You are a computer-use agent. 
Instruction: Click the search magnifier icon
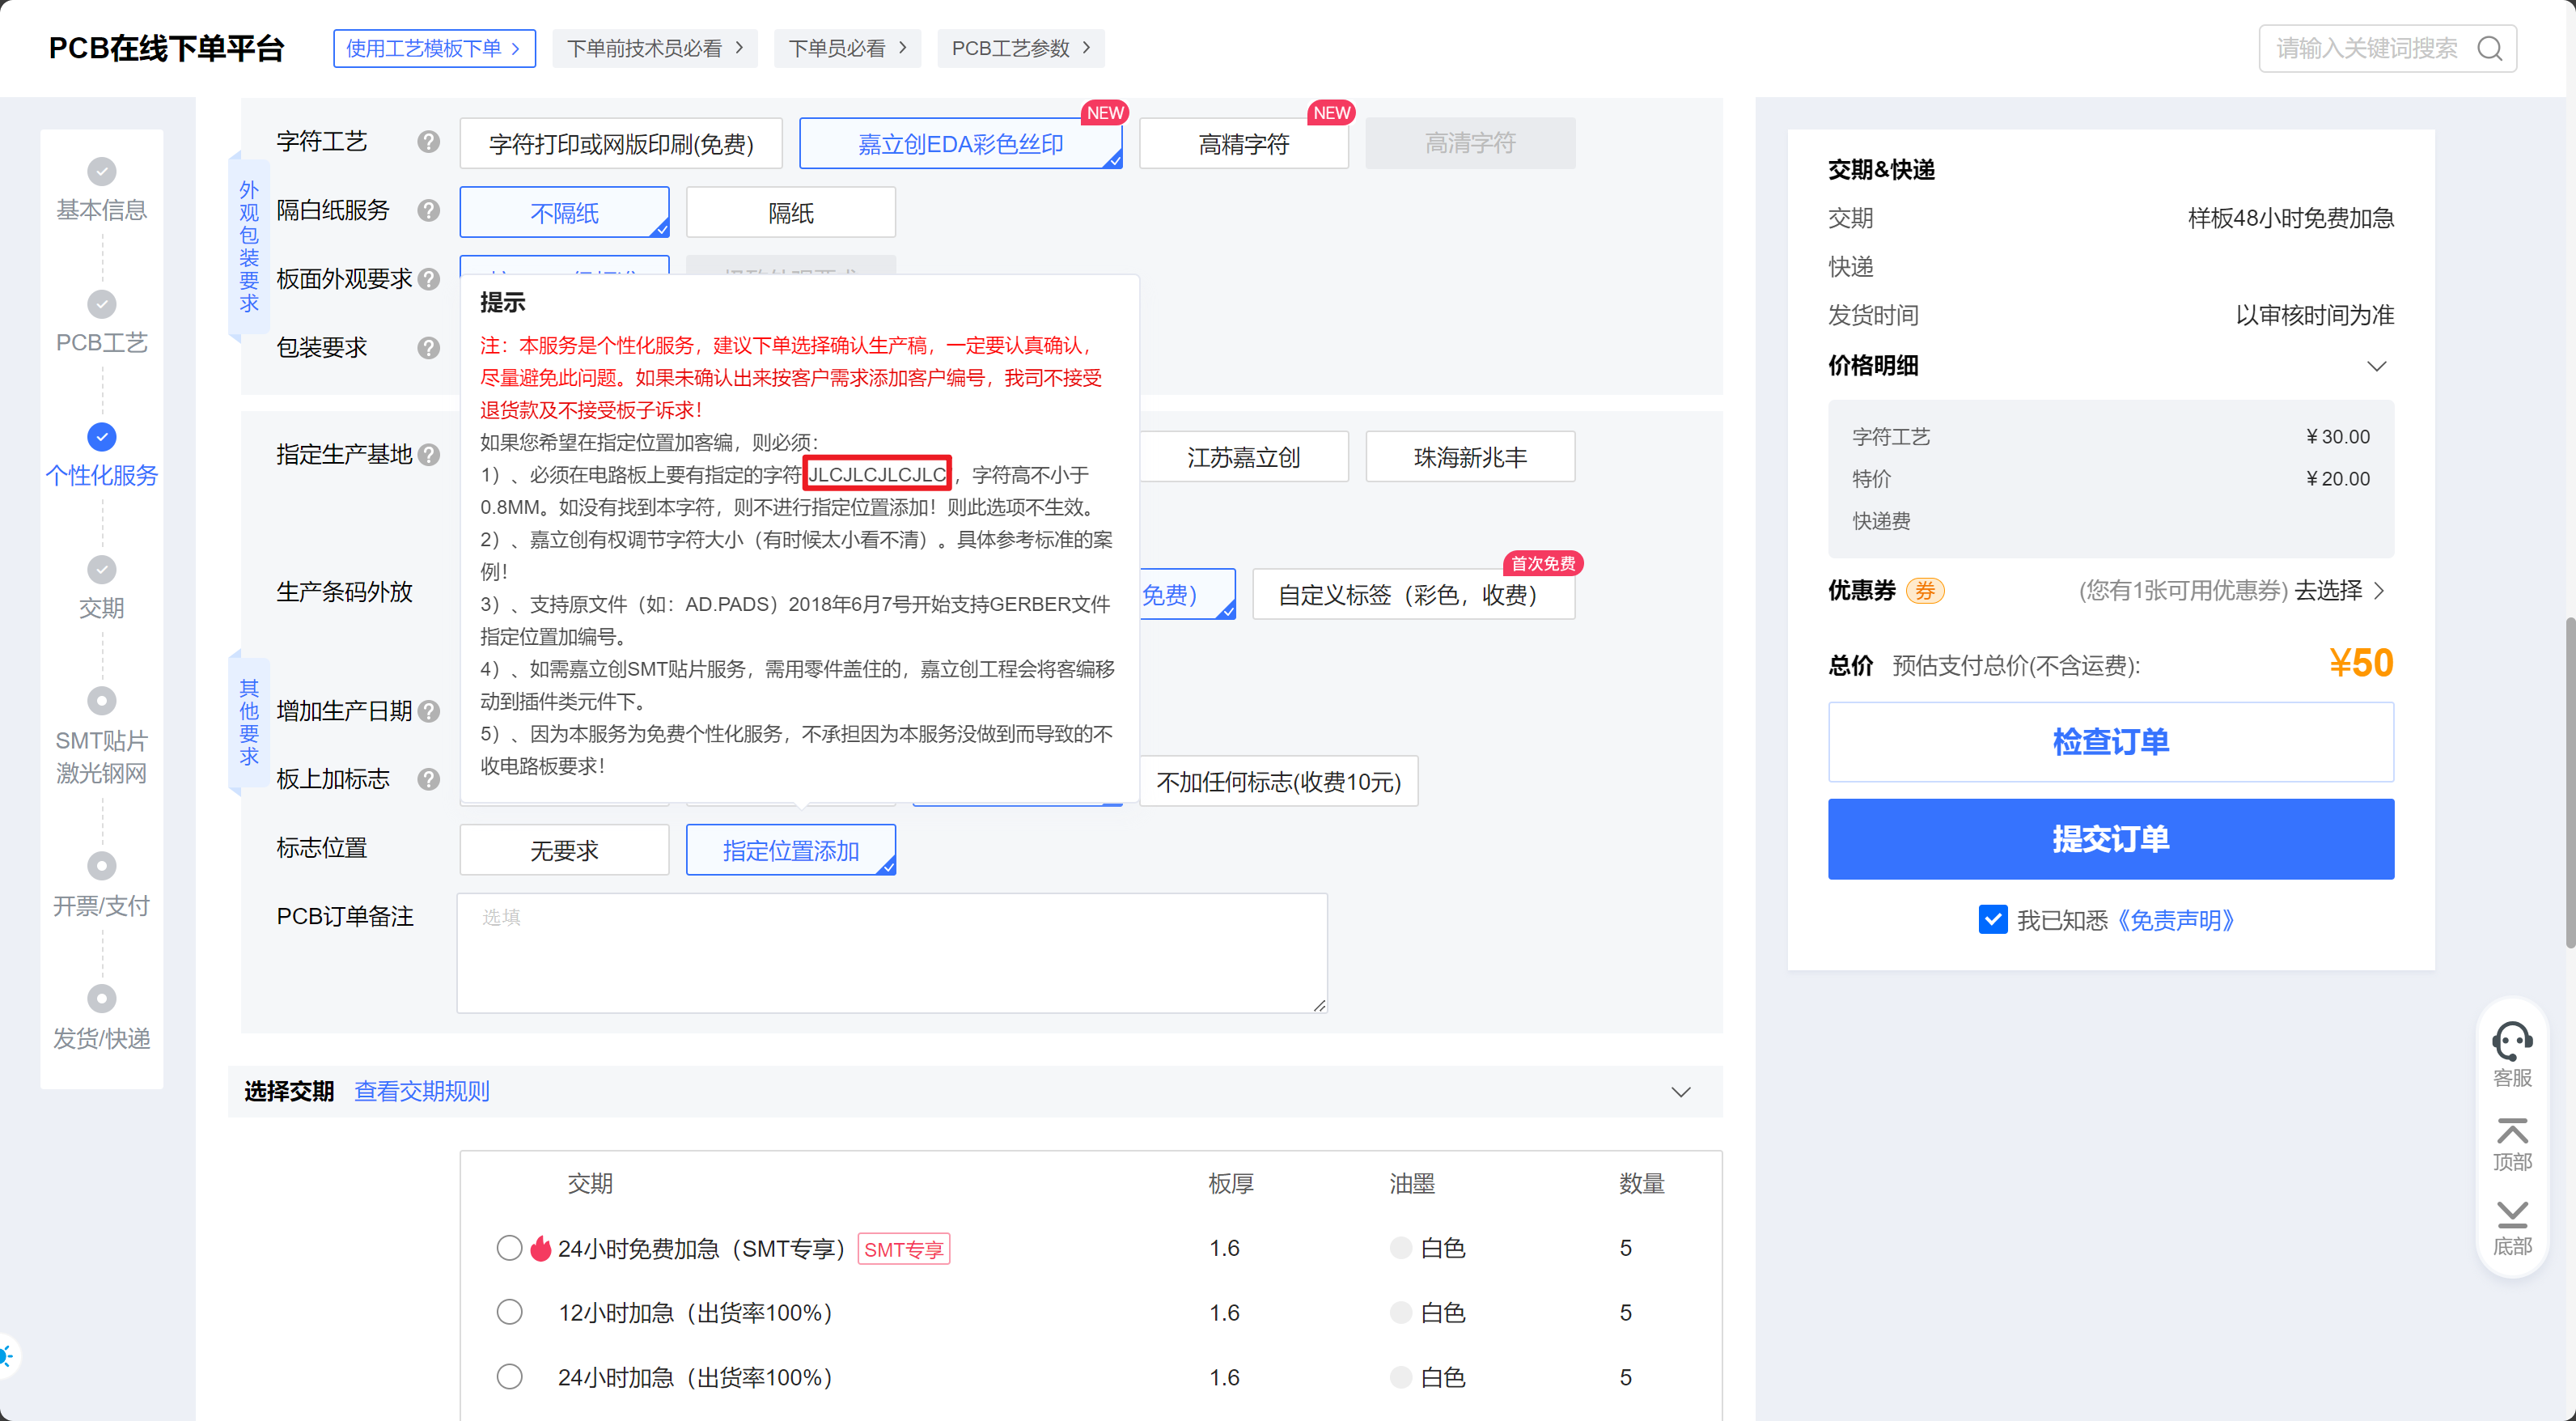point(2489,48)
